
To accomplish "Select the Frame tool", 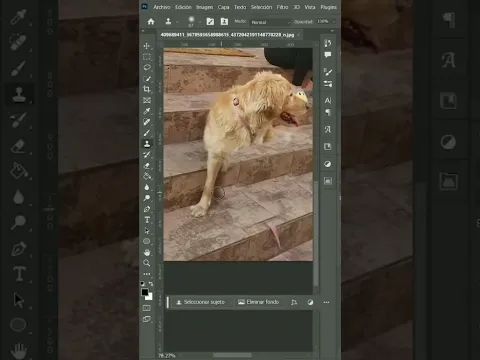I will coord(147,100).
